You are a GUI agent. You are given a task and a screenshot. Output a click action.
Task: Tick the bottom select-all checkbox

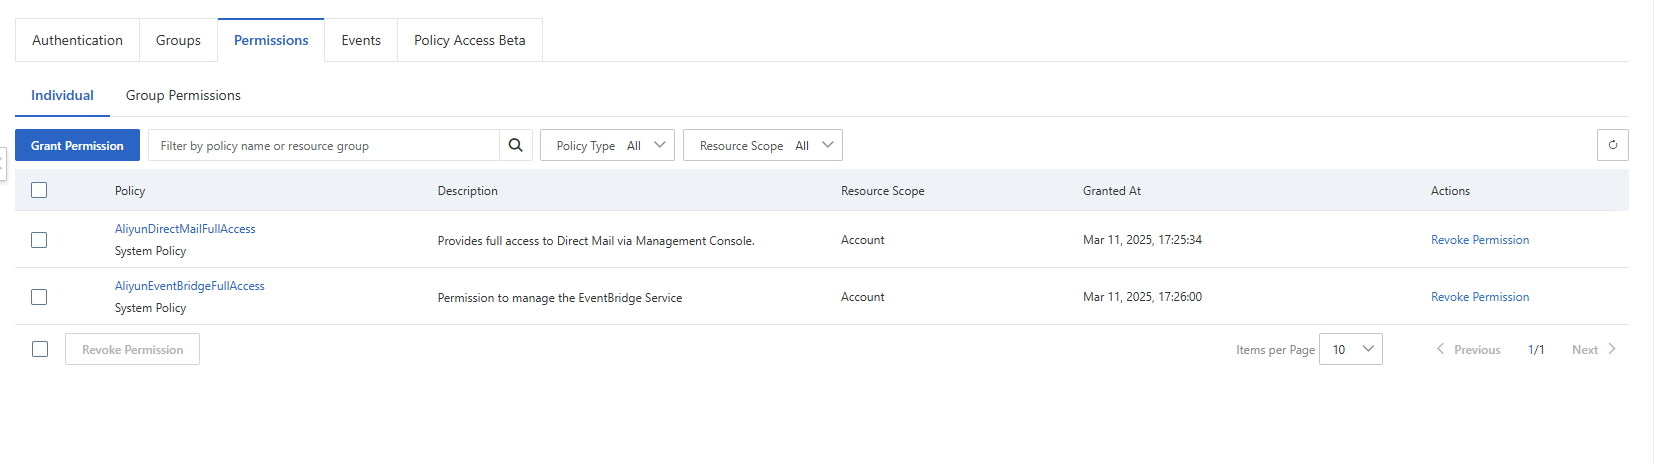[x=40, y=349]
